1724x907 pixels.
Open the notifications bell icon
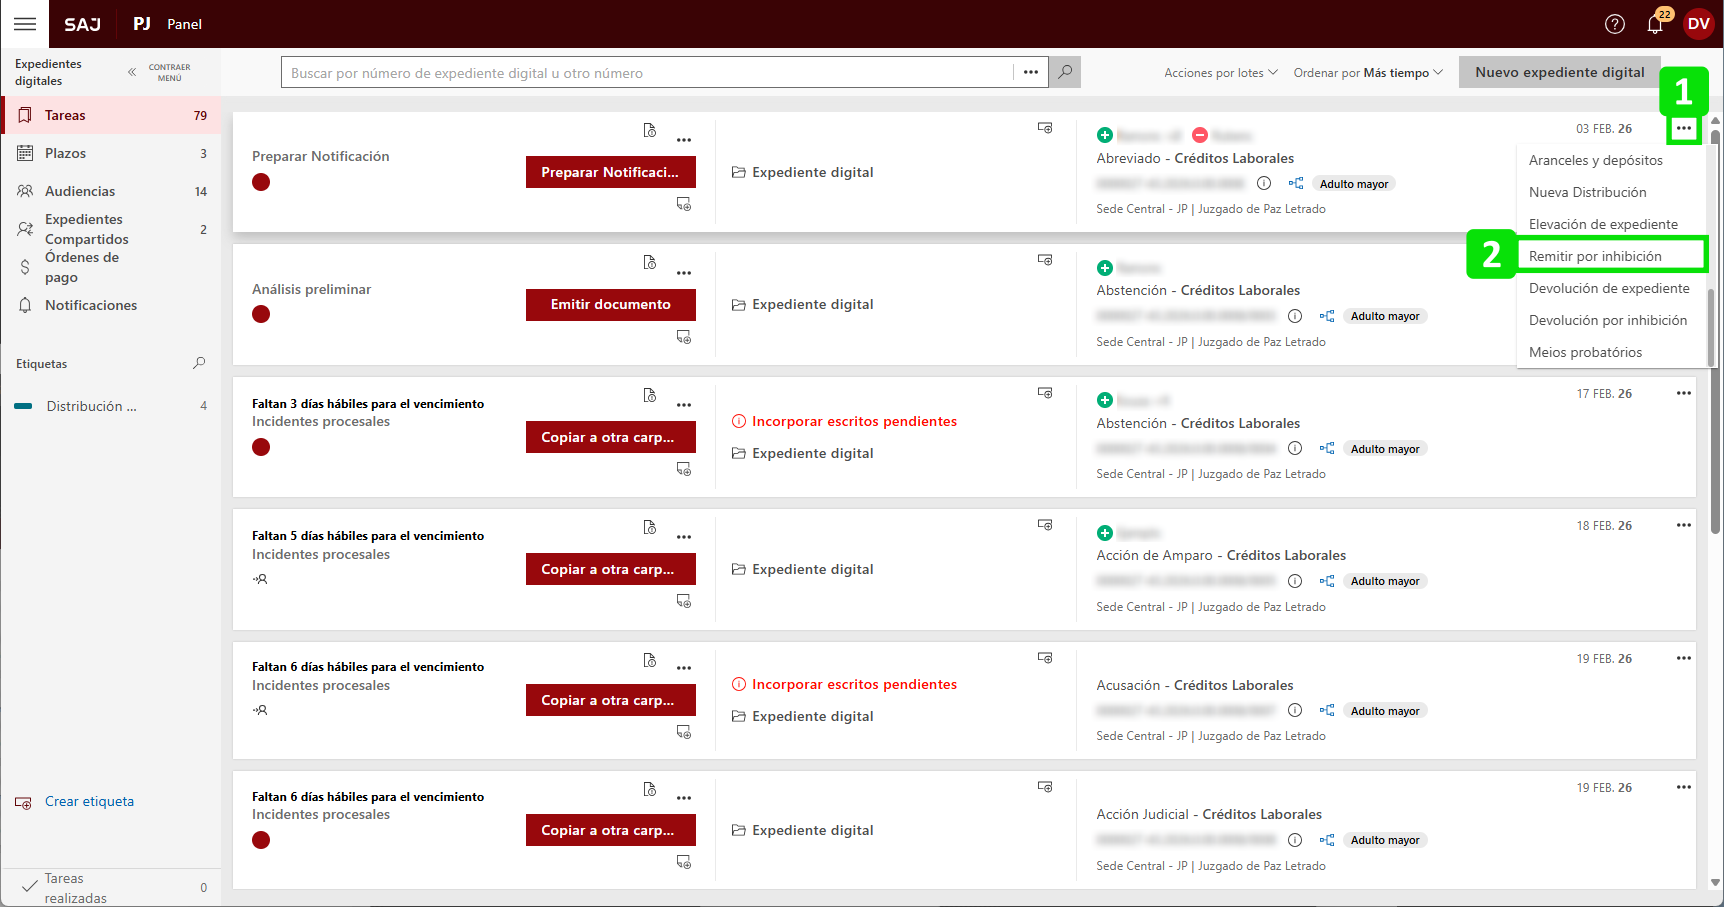tap(1655, 24)
